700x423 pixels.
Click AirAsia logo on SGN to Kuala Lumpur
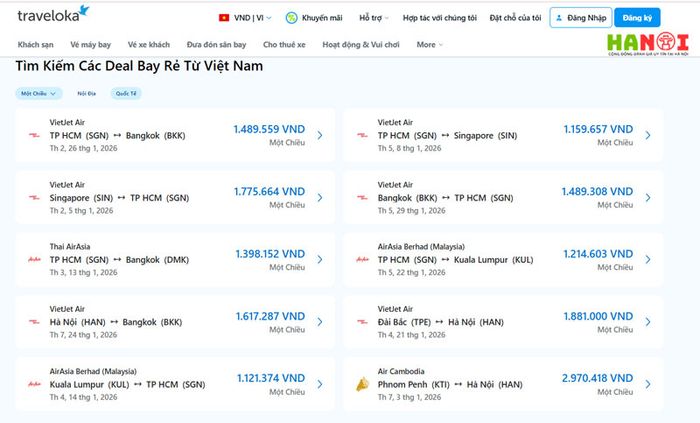(x=362, y=259)
